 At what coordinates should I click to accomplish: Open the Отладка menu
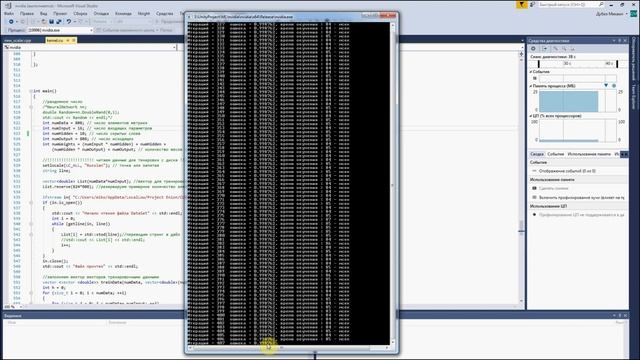point(101,13)
